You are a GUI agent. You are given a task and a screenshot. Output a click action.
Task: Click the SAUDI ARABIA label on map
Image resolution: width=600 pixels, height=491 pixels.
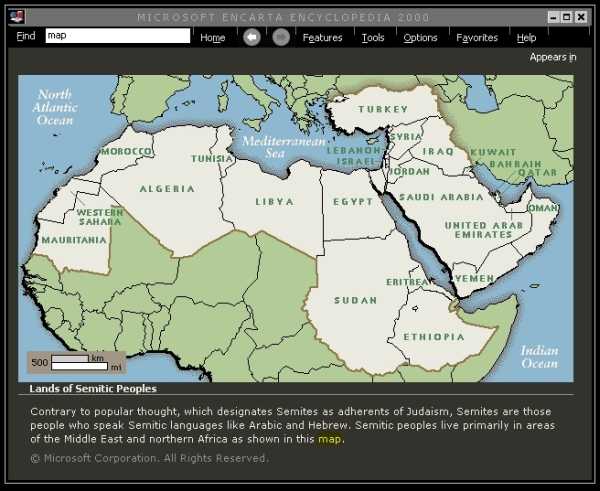coord(441,197)
